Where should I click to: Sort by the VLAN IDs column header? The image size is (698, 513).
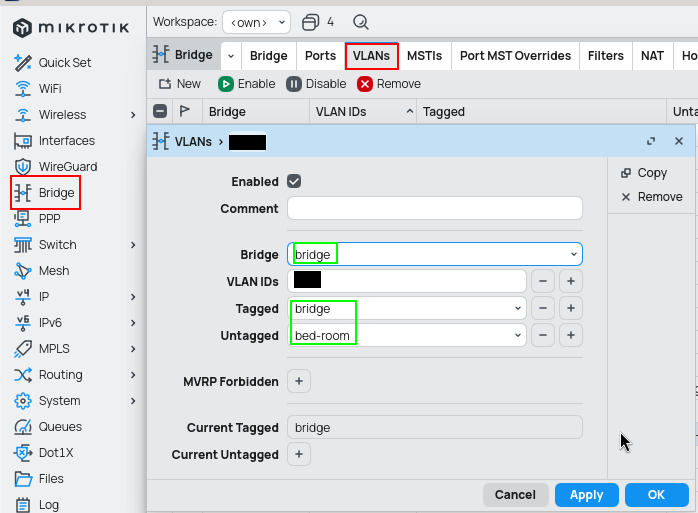363,111
